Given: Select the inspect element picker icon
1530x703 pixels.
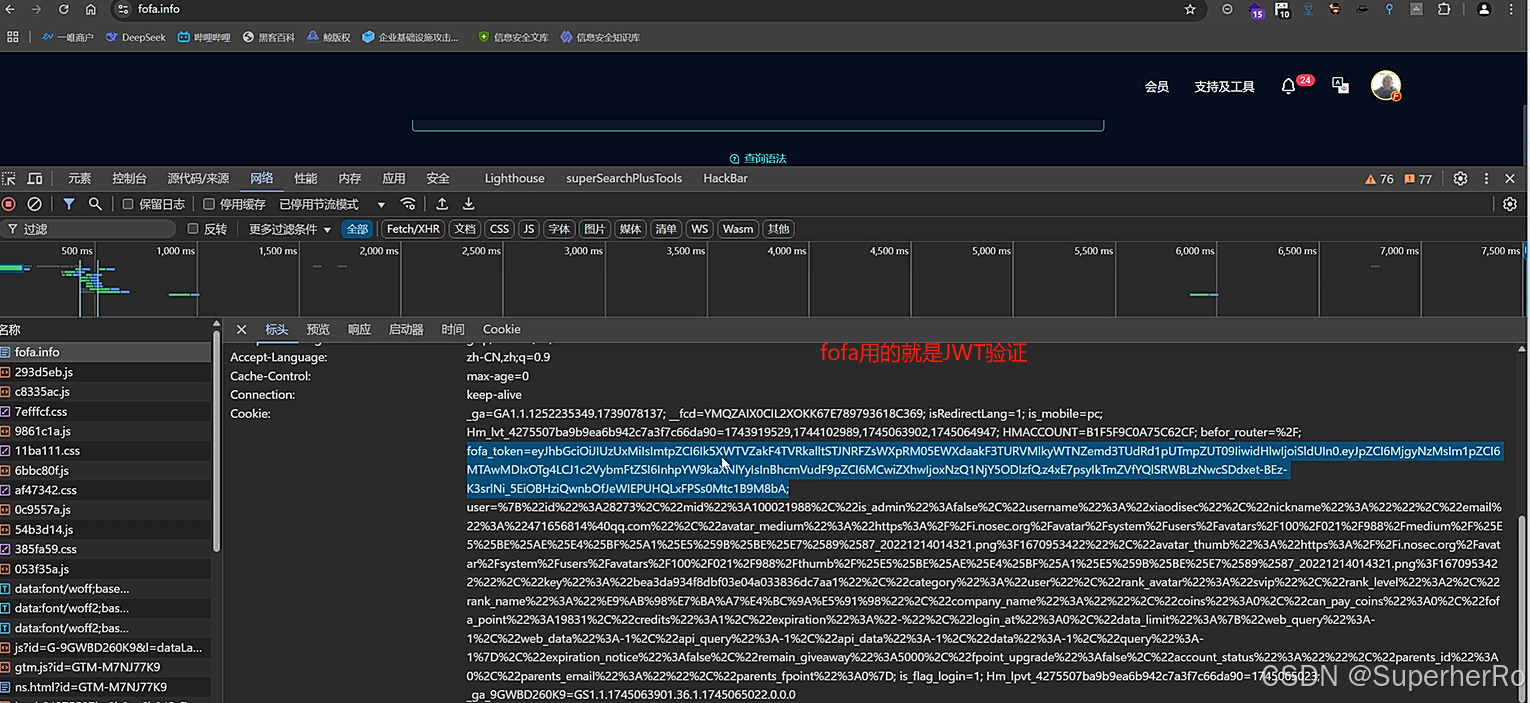Looking at the screenshot, I should (9, 179).
